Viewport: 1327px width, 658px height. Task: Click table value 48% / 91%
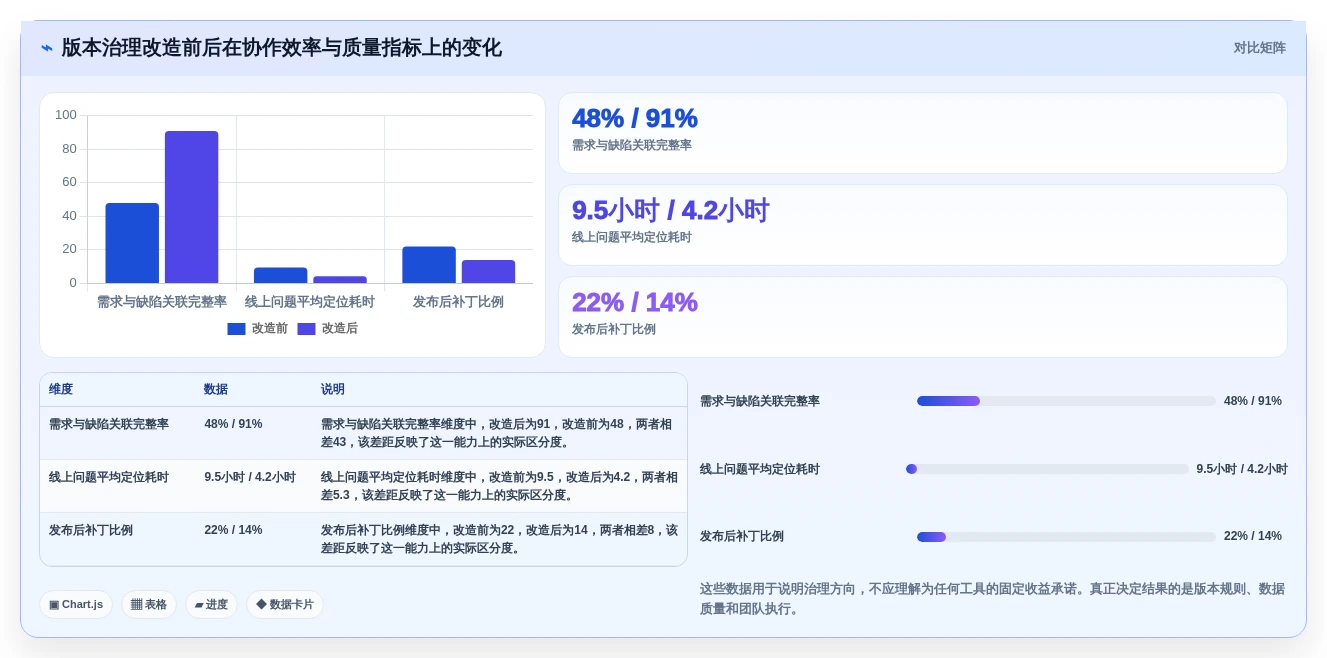233,424
